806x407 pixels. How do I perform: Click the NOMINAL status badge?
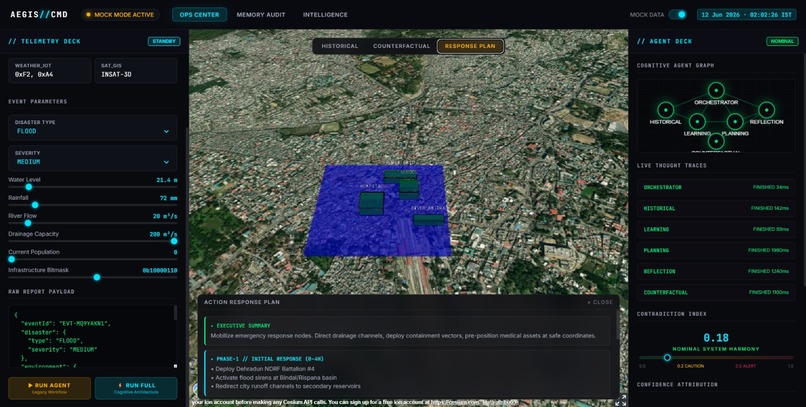click(x=782, y=41)
